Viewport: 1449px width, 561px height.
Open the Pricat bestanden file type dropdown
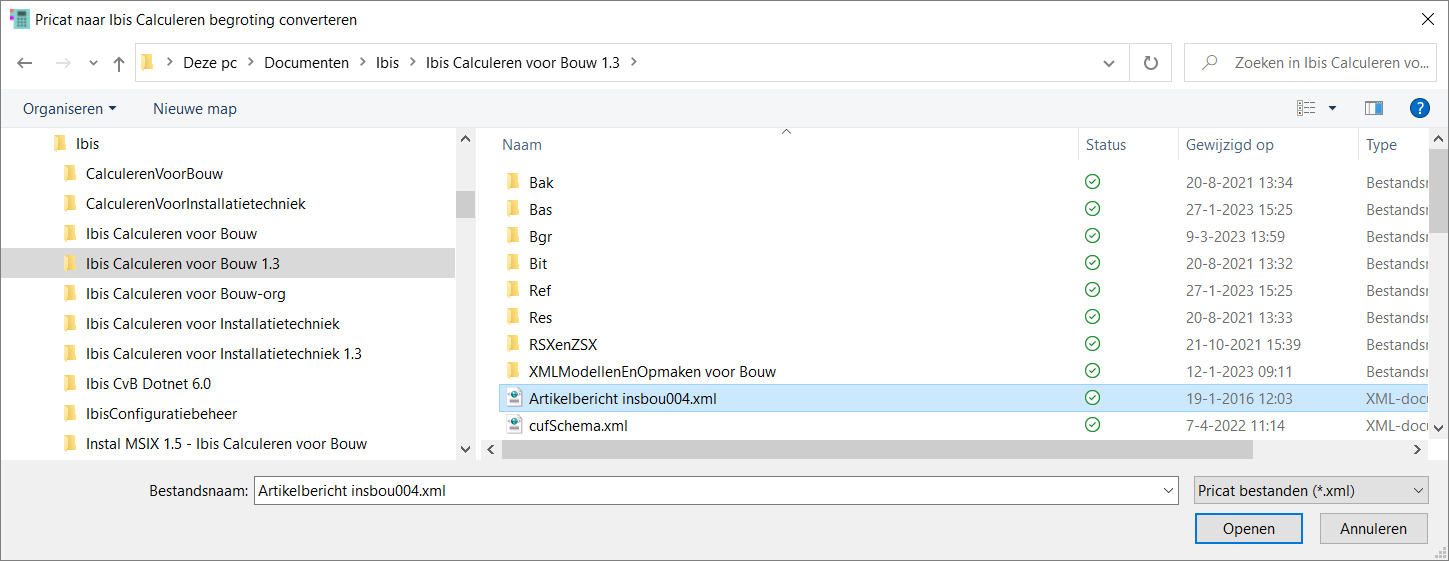(1311, 490)
